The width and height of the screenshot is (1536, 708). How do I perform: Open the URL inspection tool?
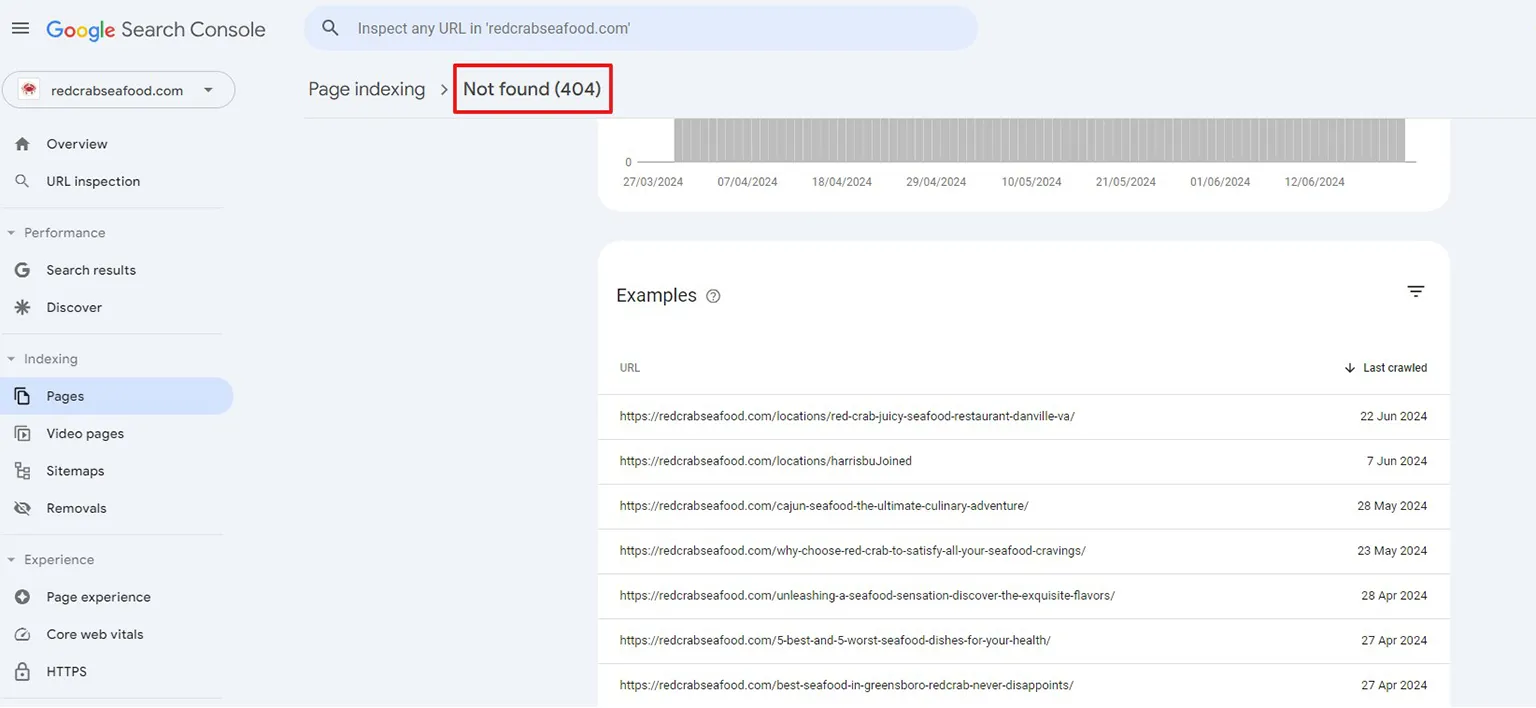(x=92, y=181)
